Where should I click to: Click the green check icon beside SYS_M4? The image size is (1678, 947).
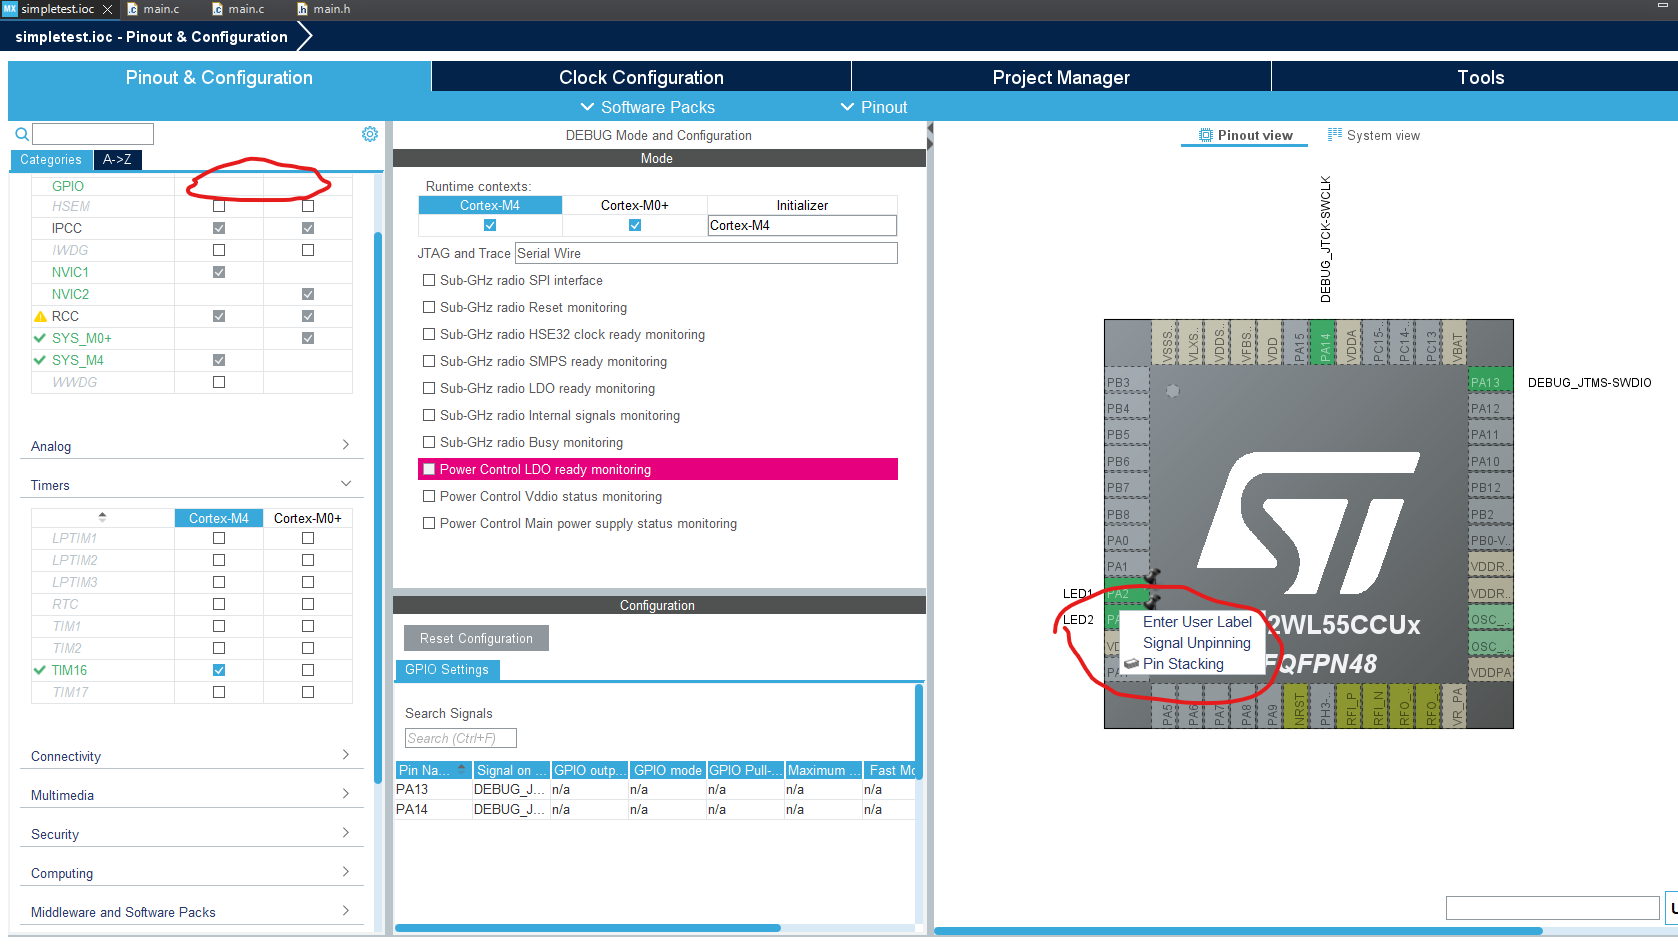(x=39, y=359)
